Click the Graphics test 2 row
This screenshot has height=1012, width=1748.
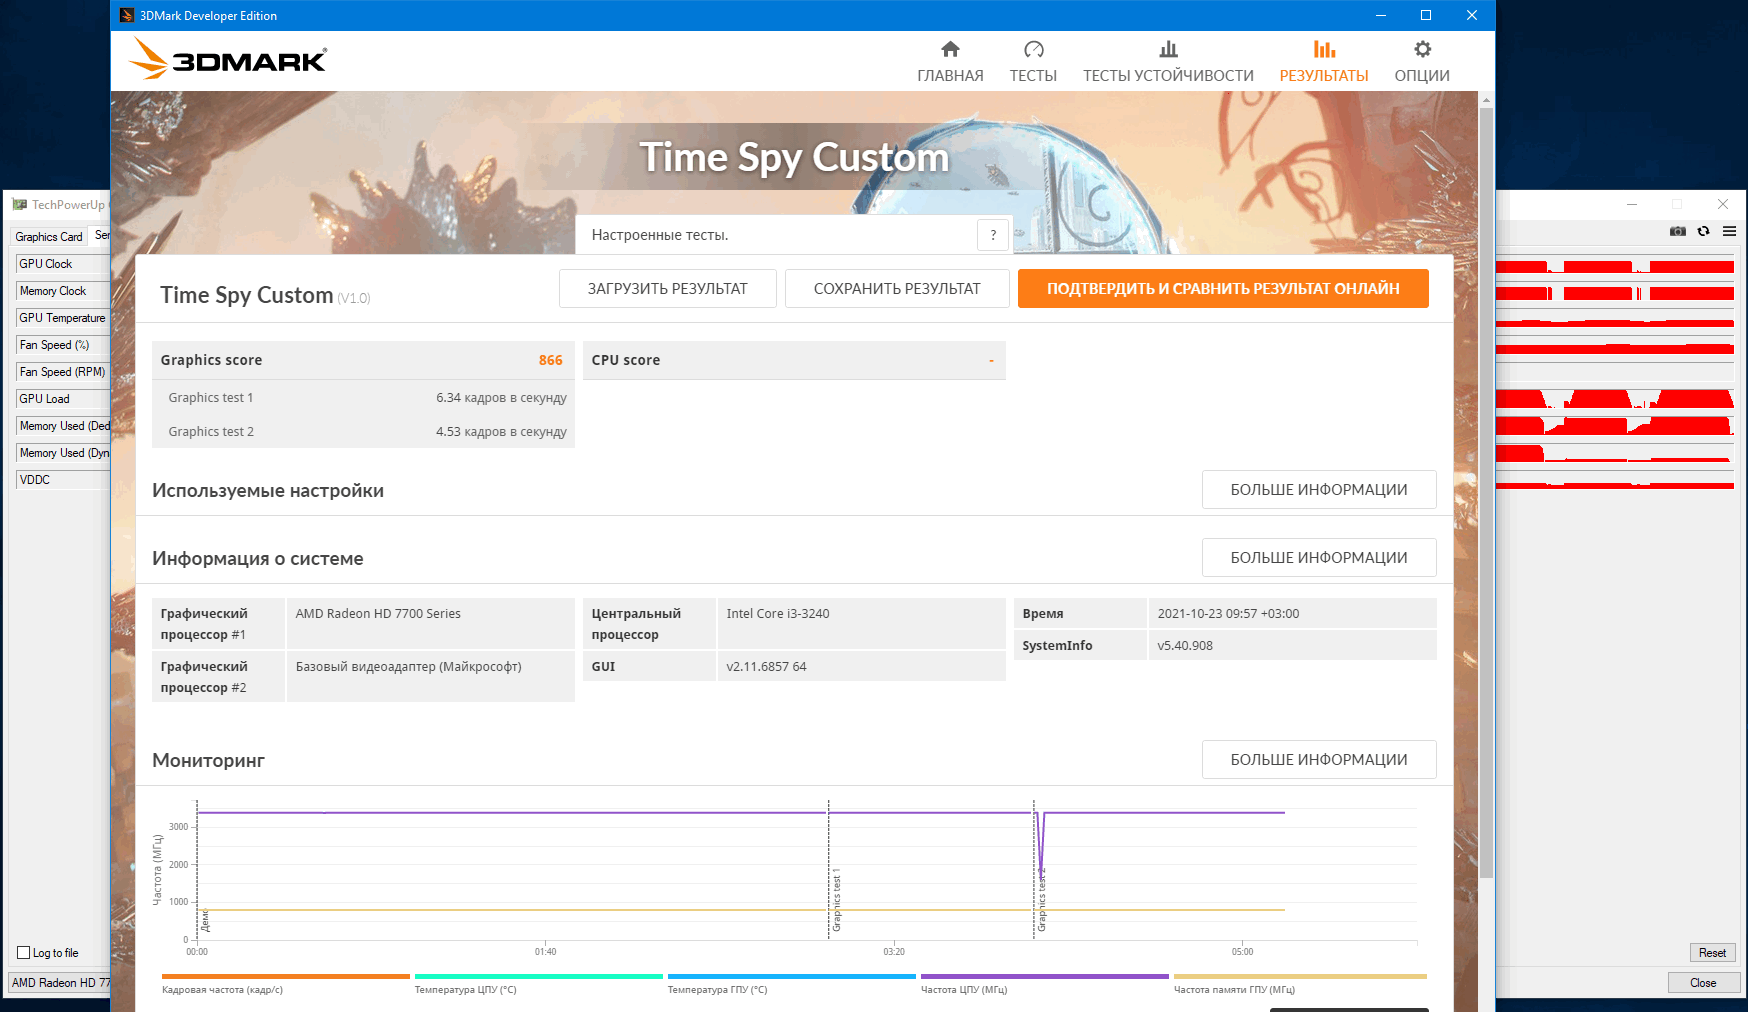363,432
